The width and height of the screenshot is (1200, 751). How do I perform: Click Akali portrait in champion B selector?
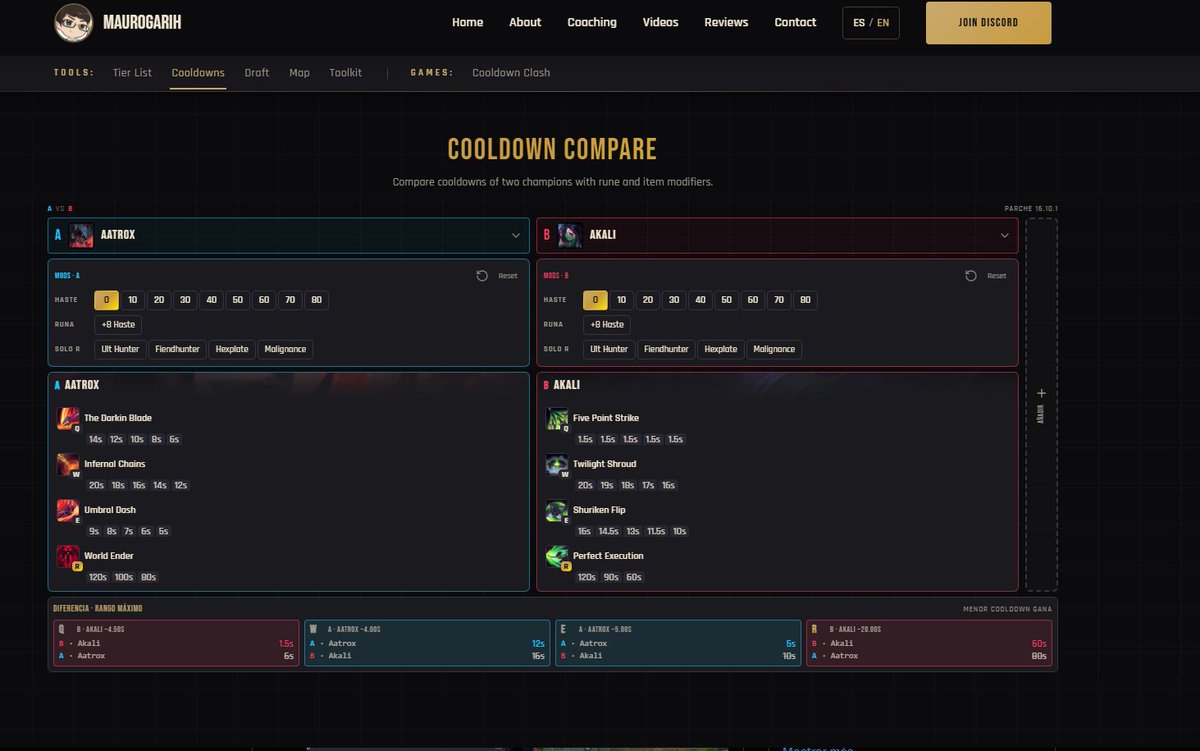(569, 235)
